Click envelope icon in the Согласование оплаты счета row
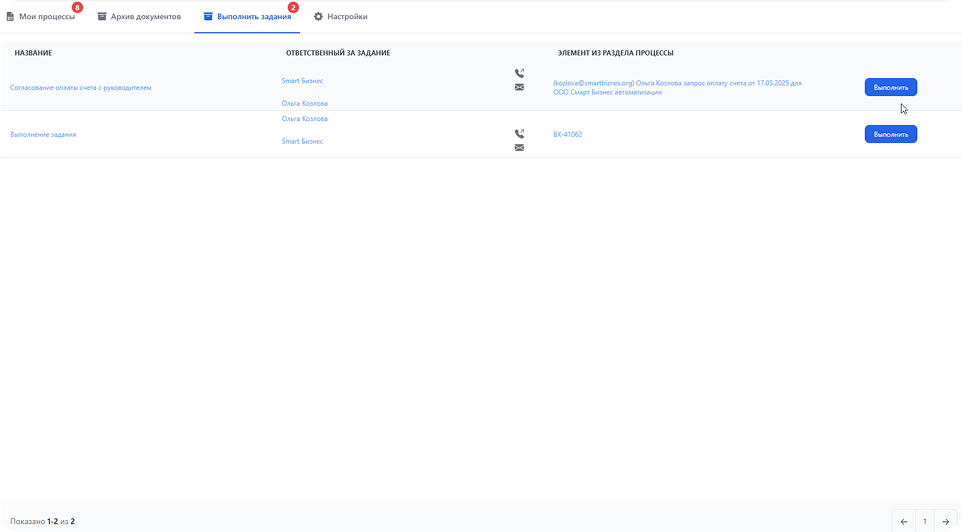962x532 pixels. point(519,87)
